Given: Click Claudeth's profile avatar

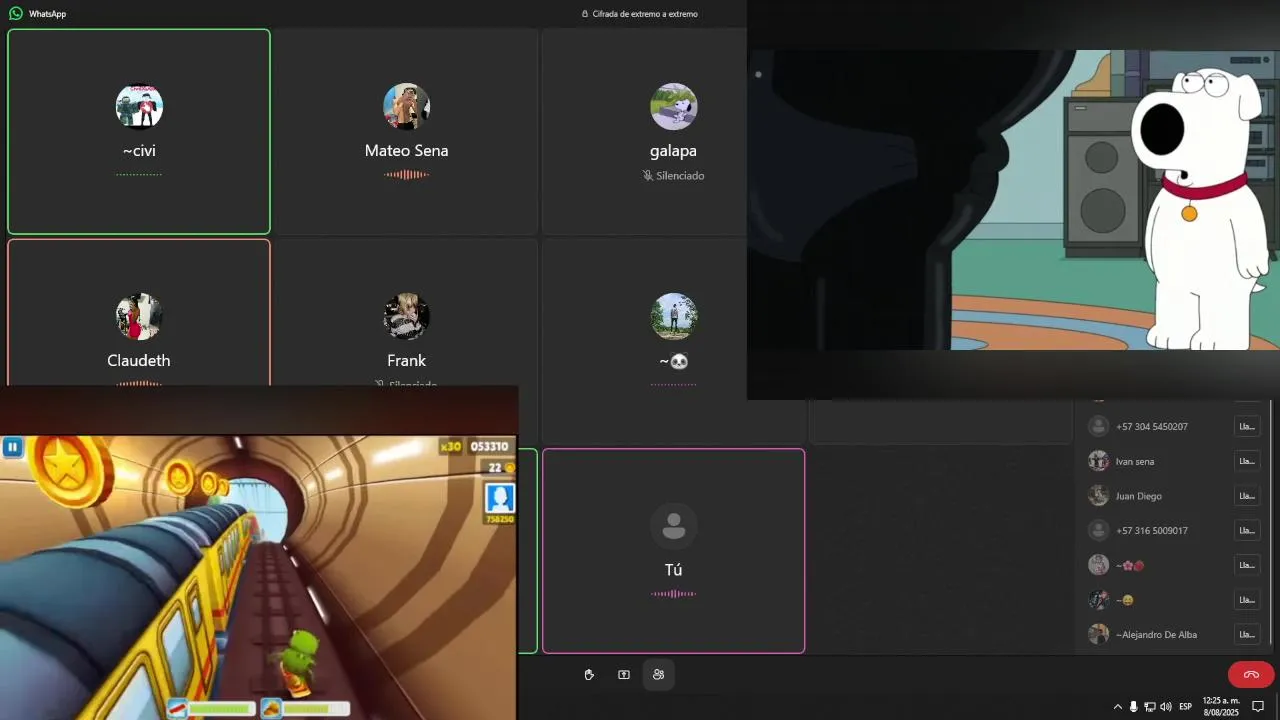Looking at the screenshot, I should [139, 316].
